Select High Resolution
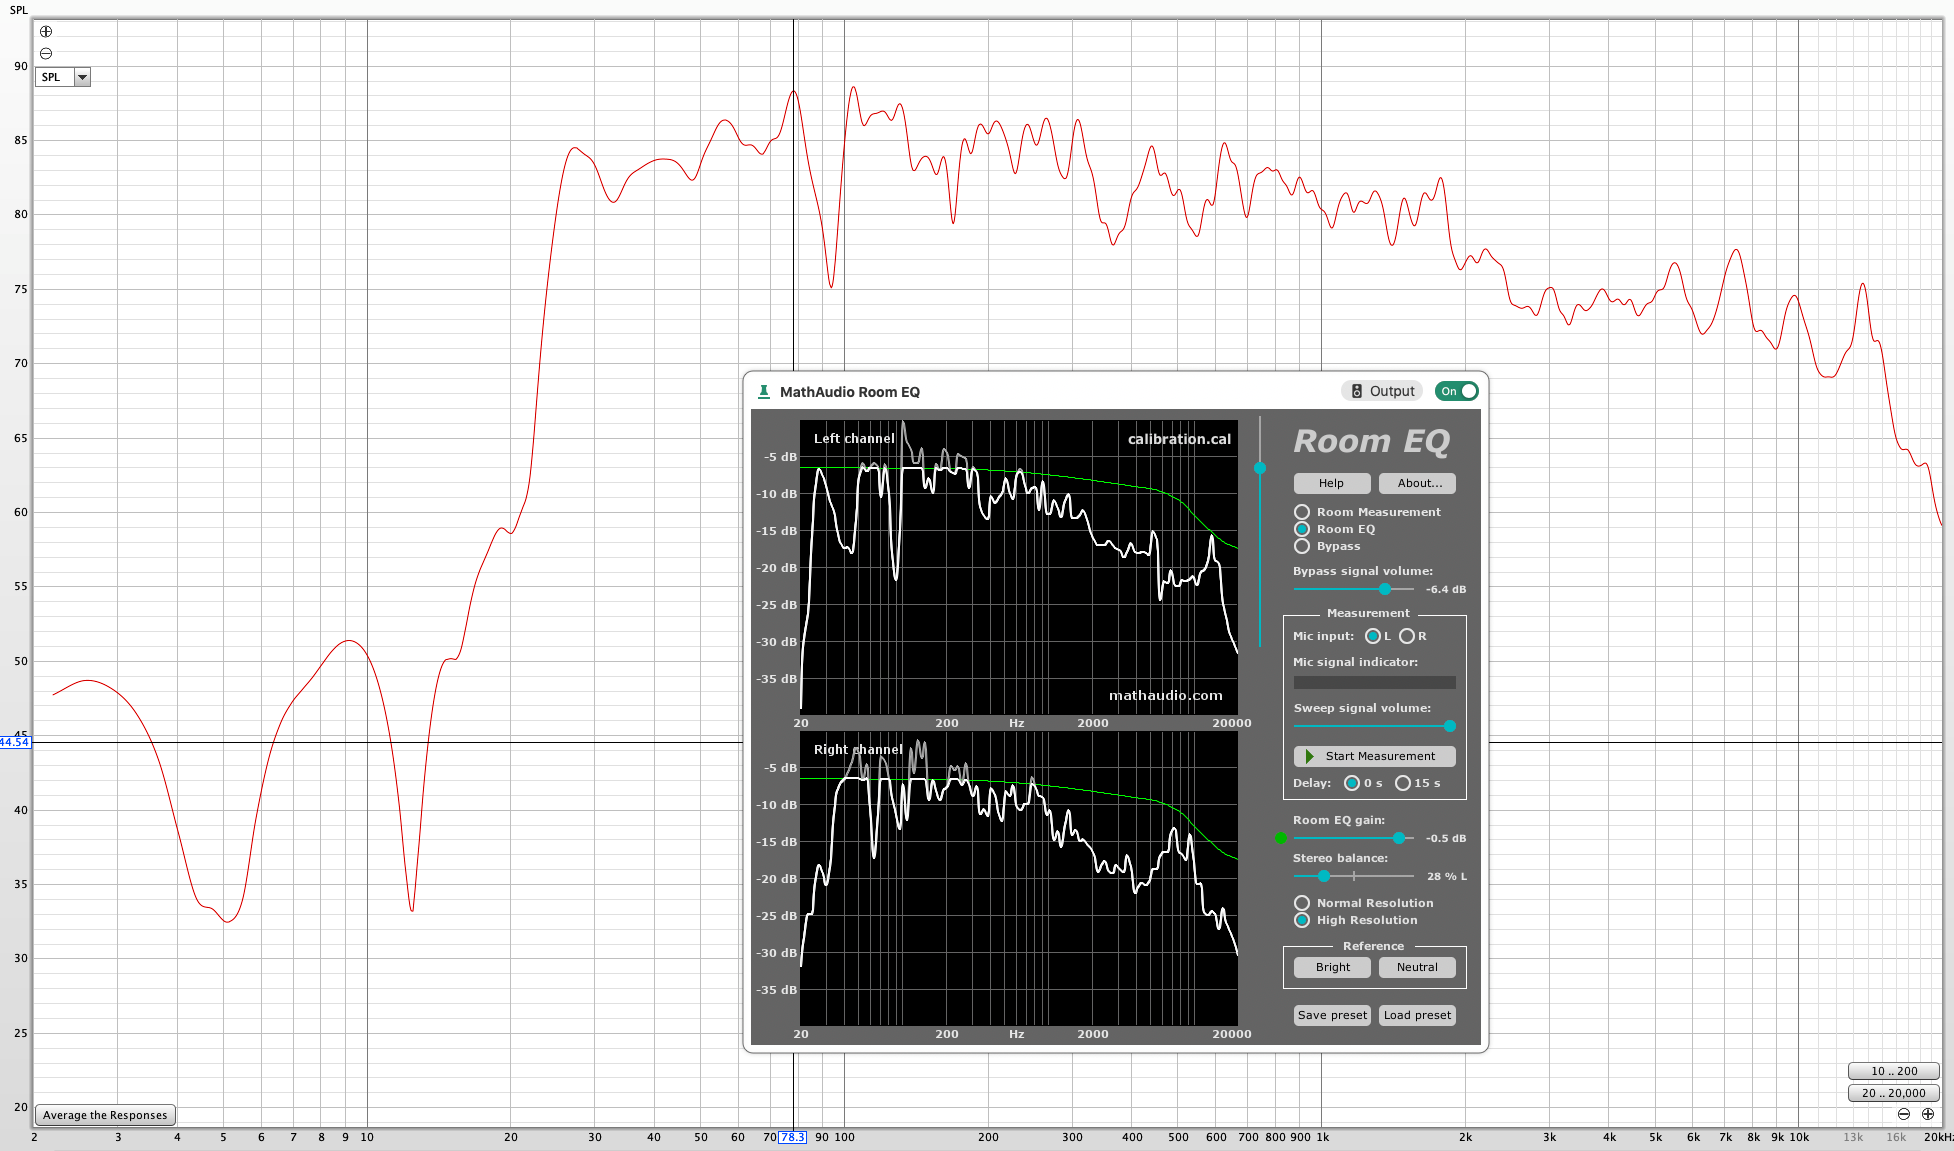1954x1151 pixels. [x=1302, y=920]
